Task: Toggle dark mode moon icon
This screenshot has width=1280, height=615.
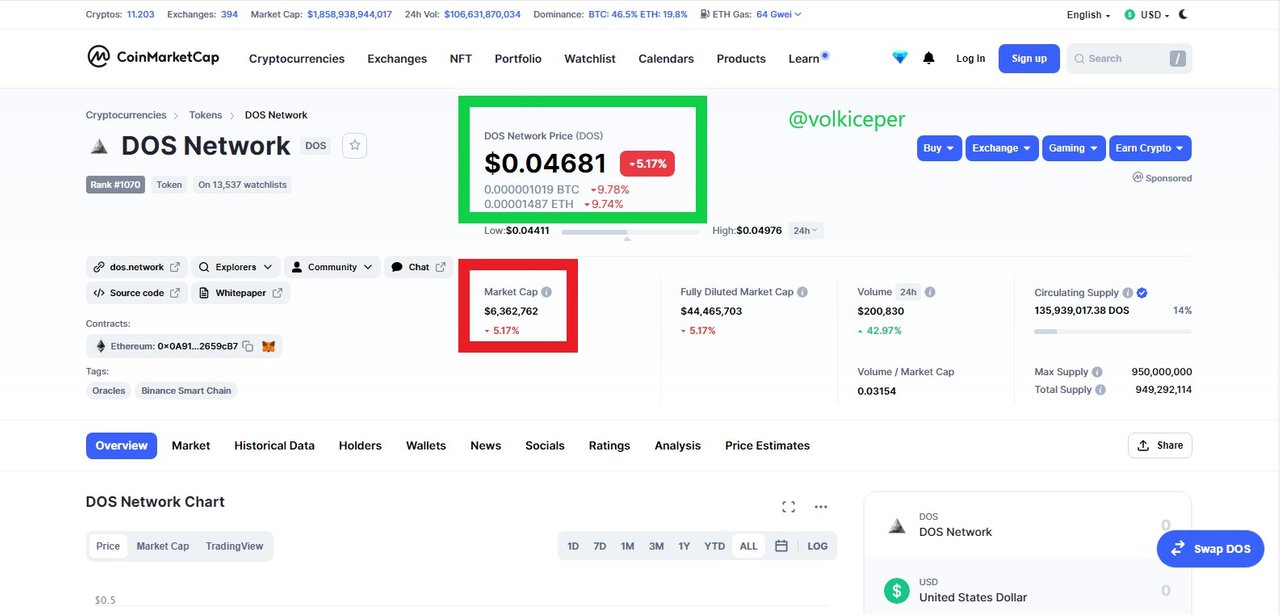Action: pos(1184,14)
